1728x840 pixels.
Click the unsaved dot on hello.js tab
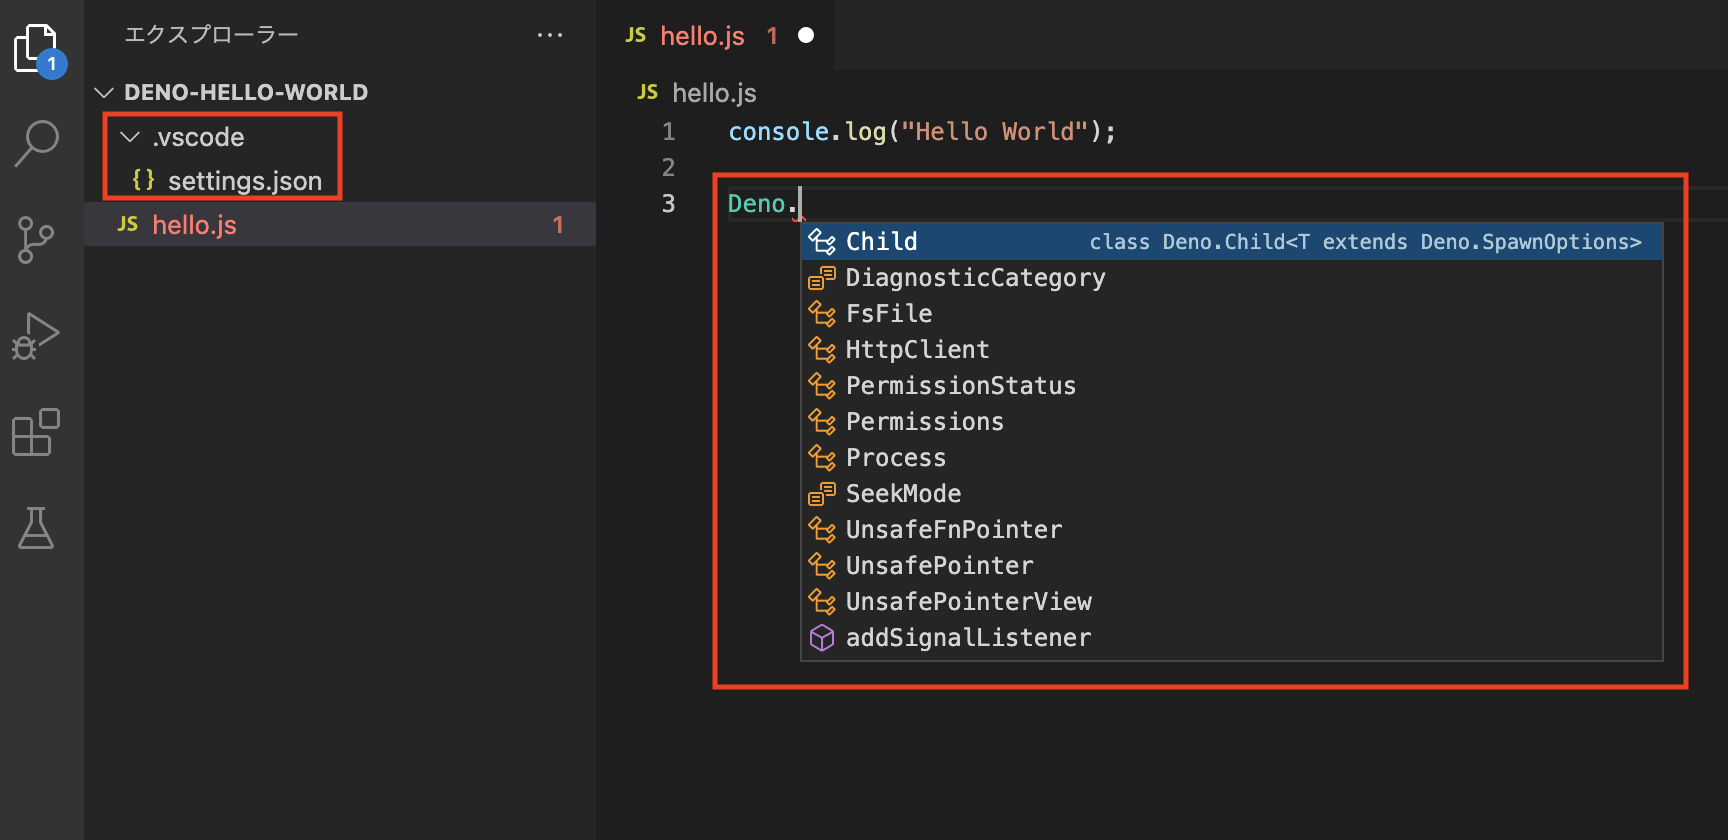(806, 36)
